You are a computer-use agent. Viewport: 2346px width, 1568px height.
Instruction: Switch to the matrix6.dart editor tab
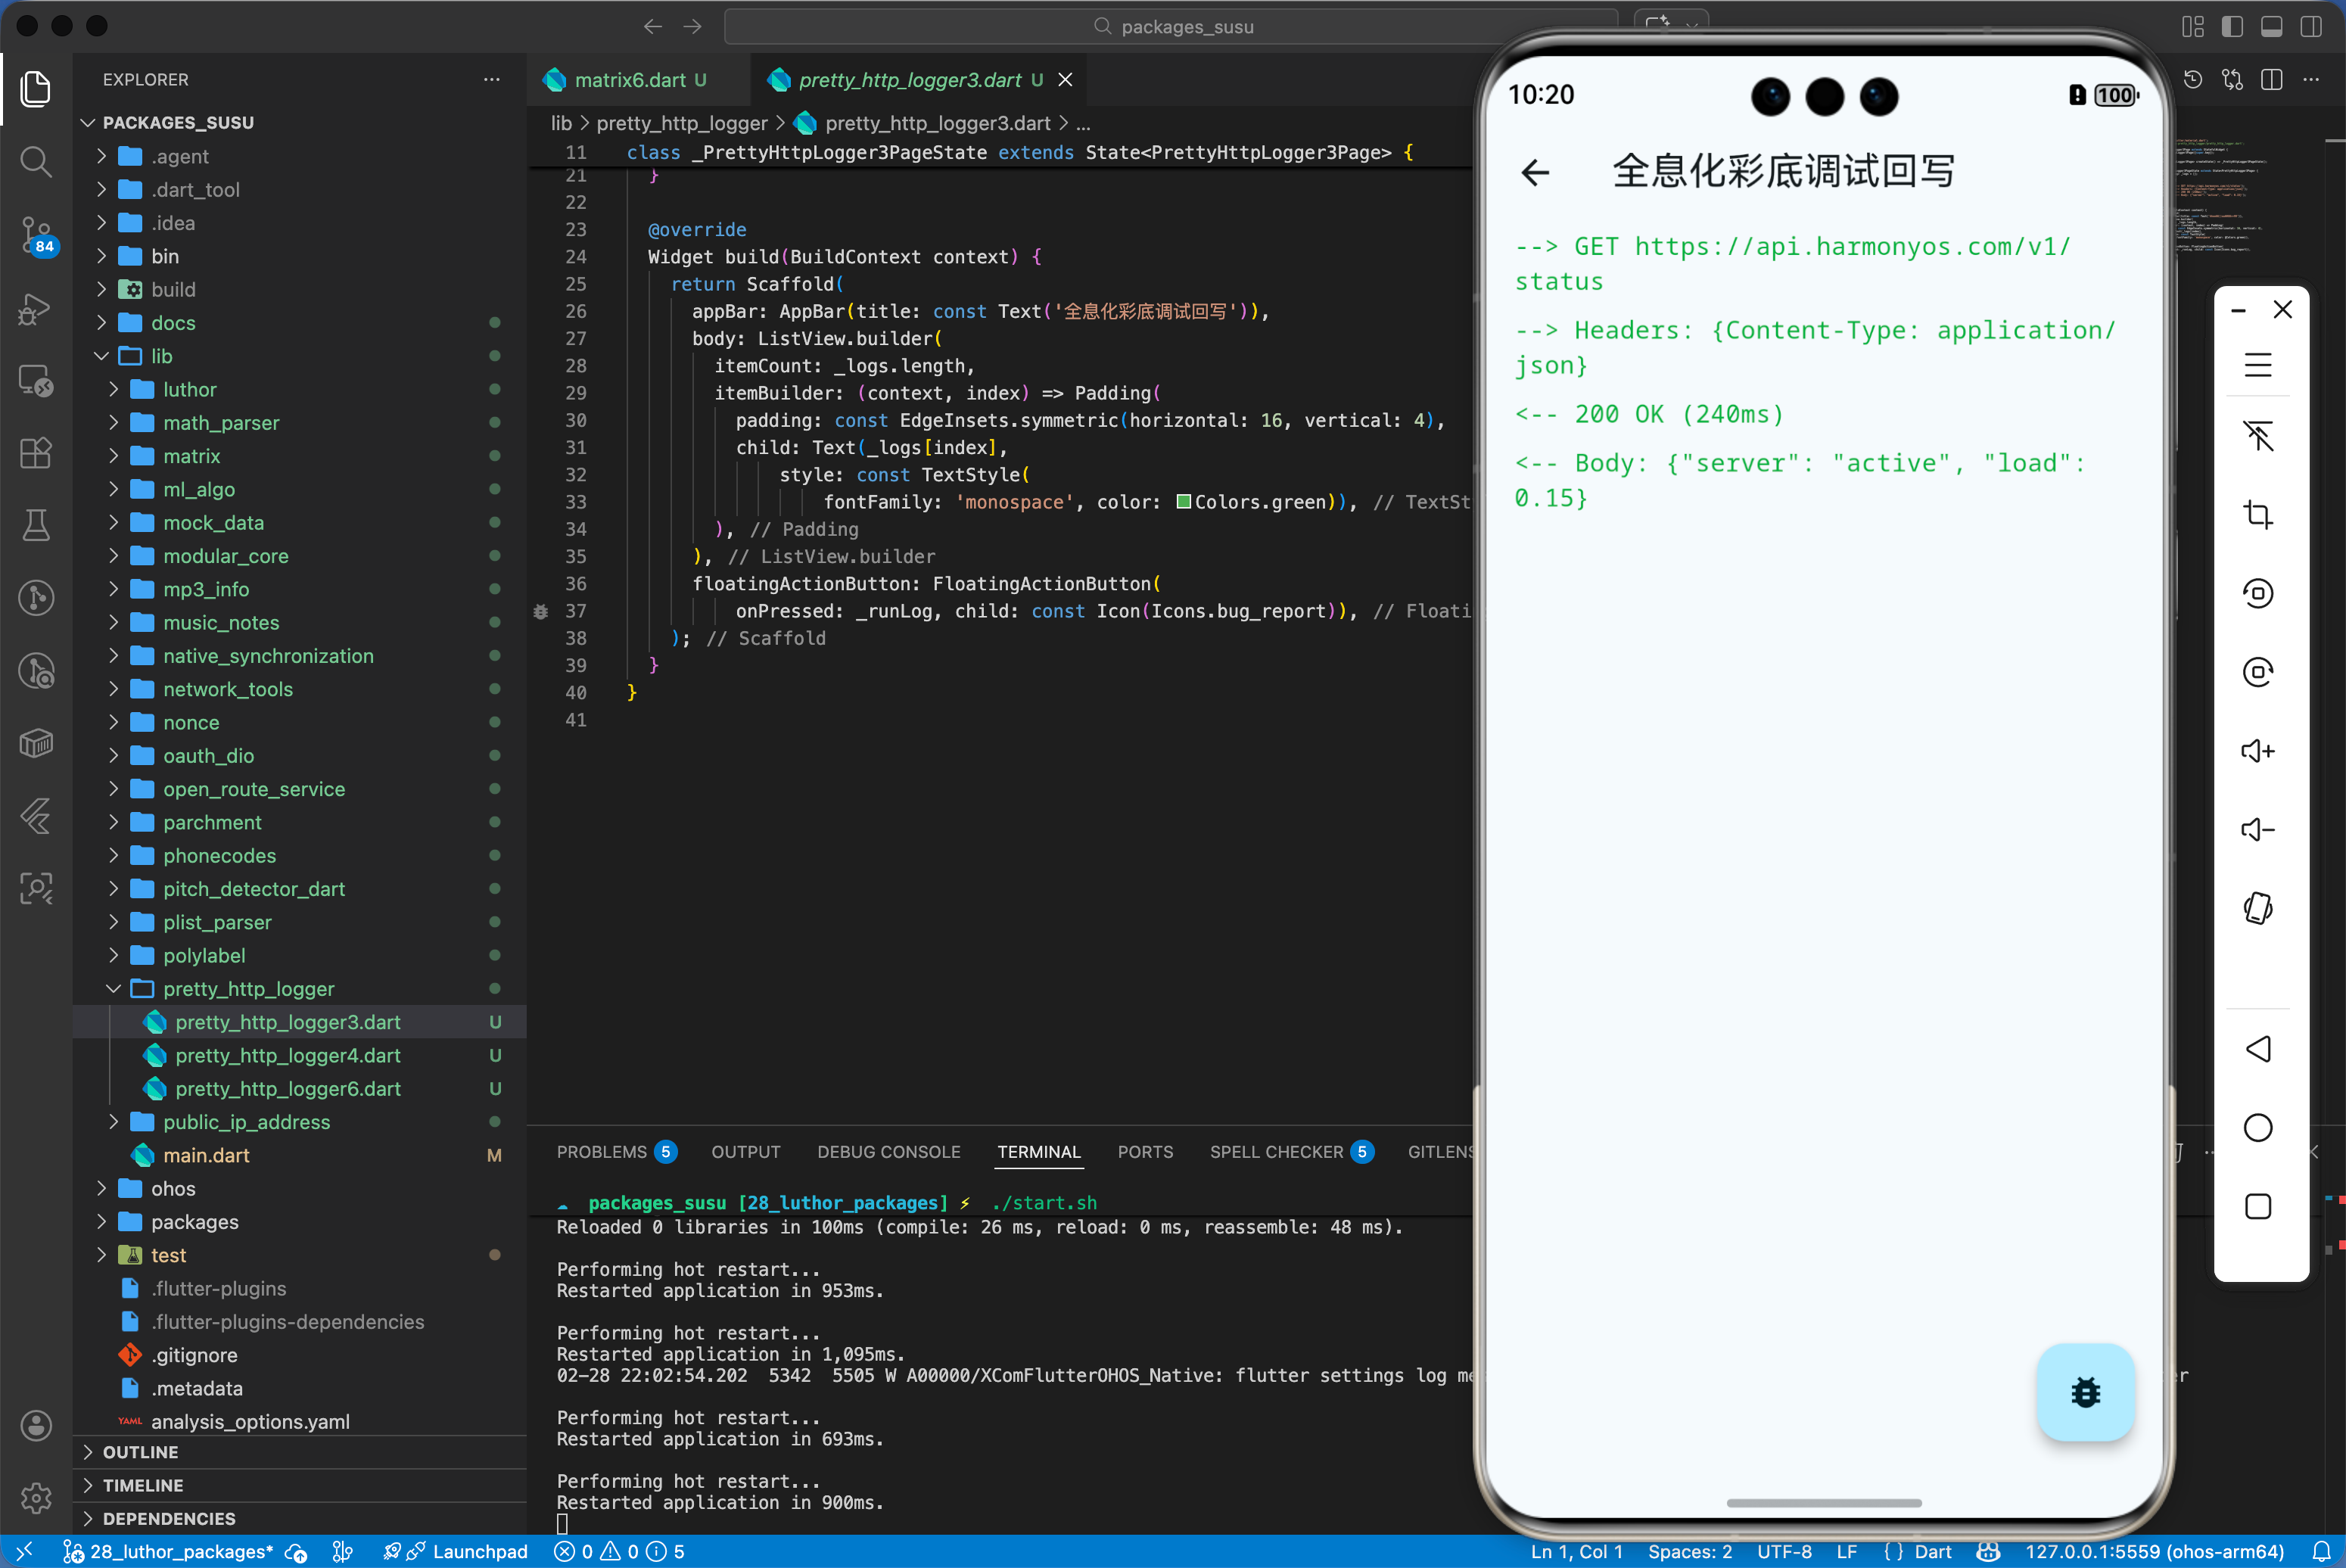[x=629, y=80]
